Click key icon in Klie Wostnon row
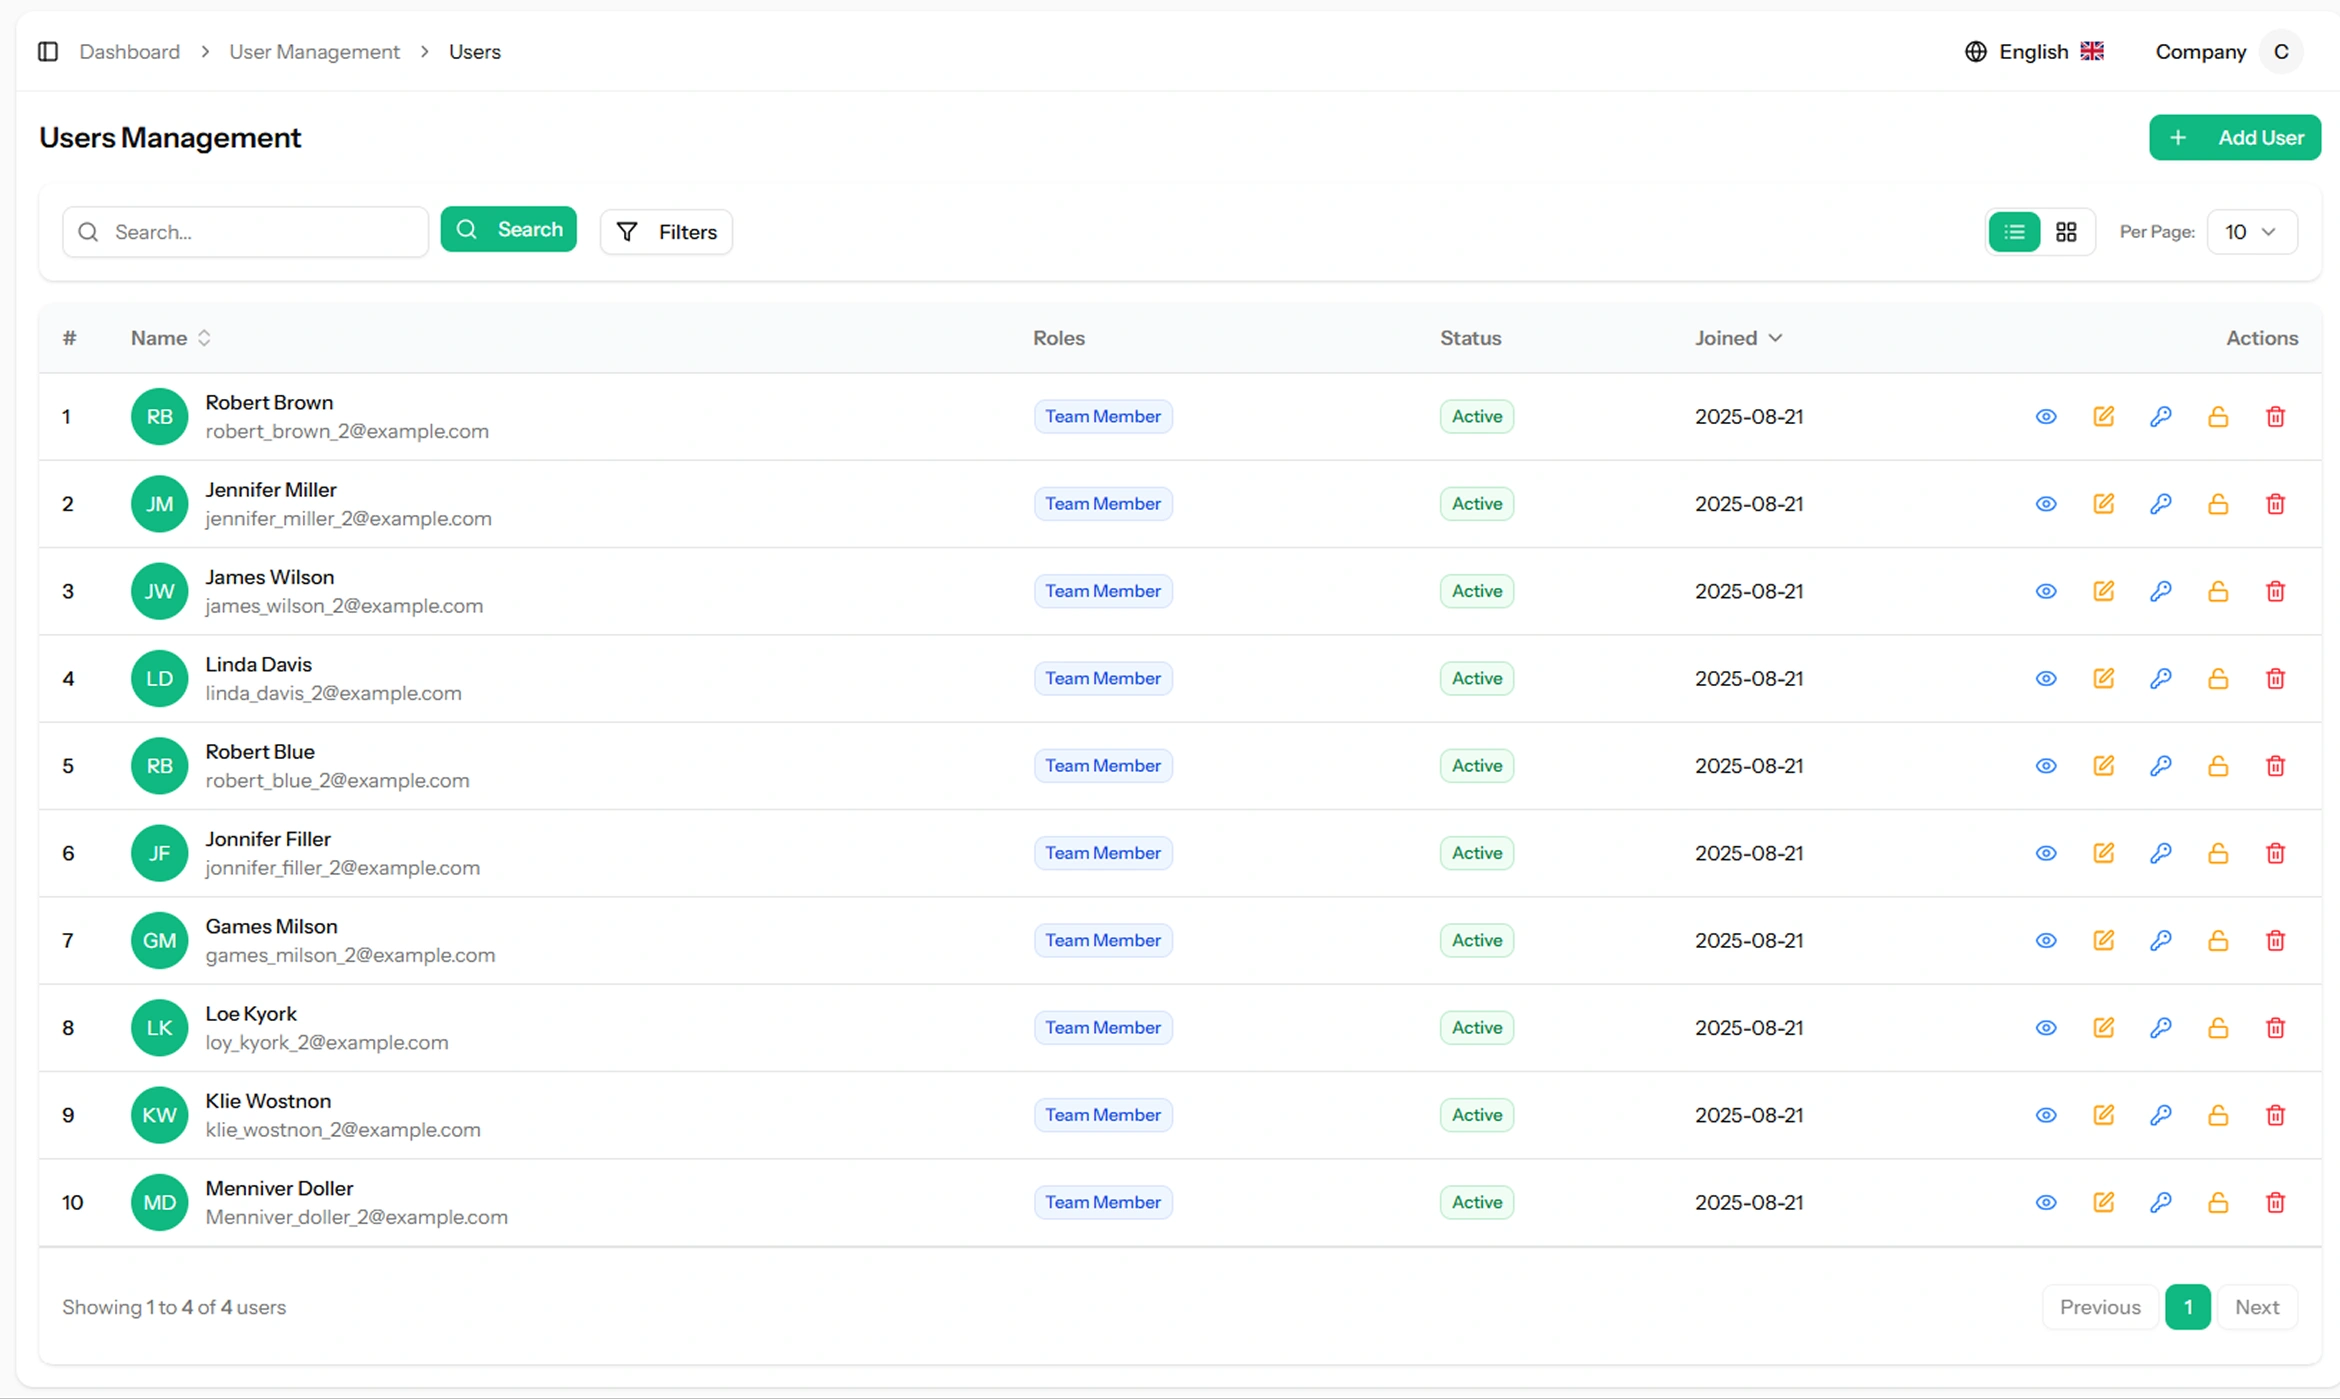The width and height of the screenshot is (2340, 1400). point(2160,1115)
